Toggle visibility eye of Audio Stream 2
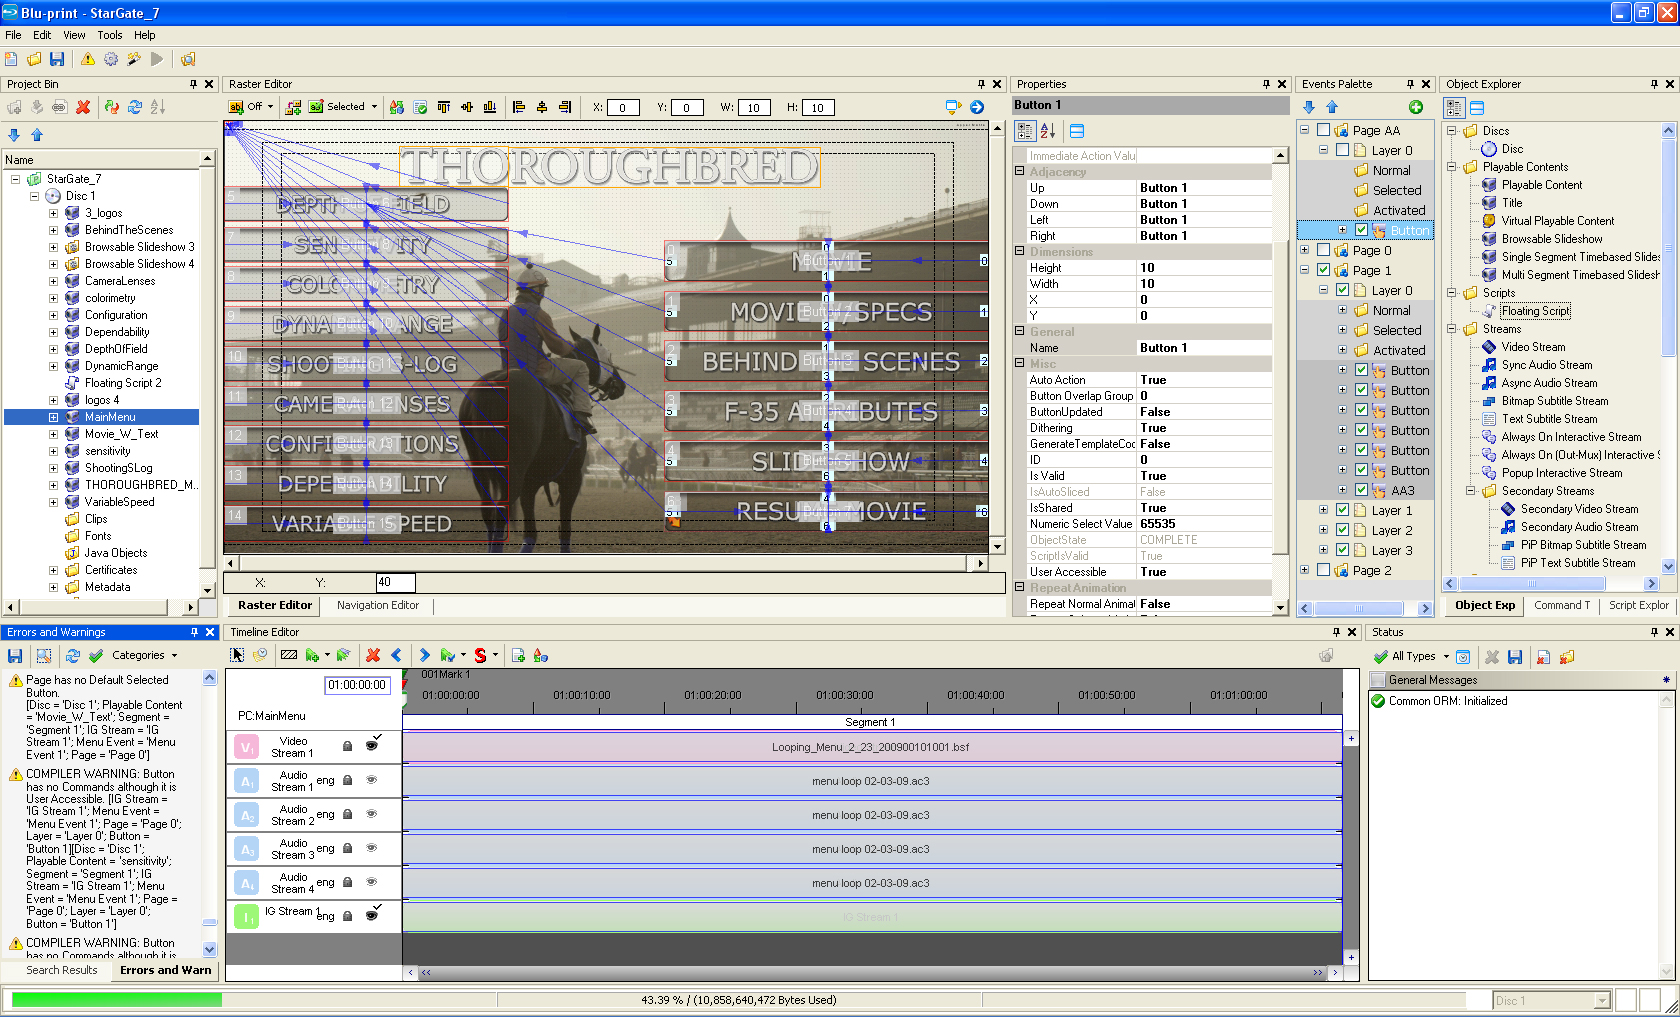Image resolution: width=1680 pixels, height=1017 pixels. pos(372,814)
